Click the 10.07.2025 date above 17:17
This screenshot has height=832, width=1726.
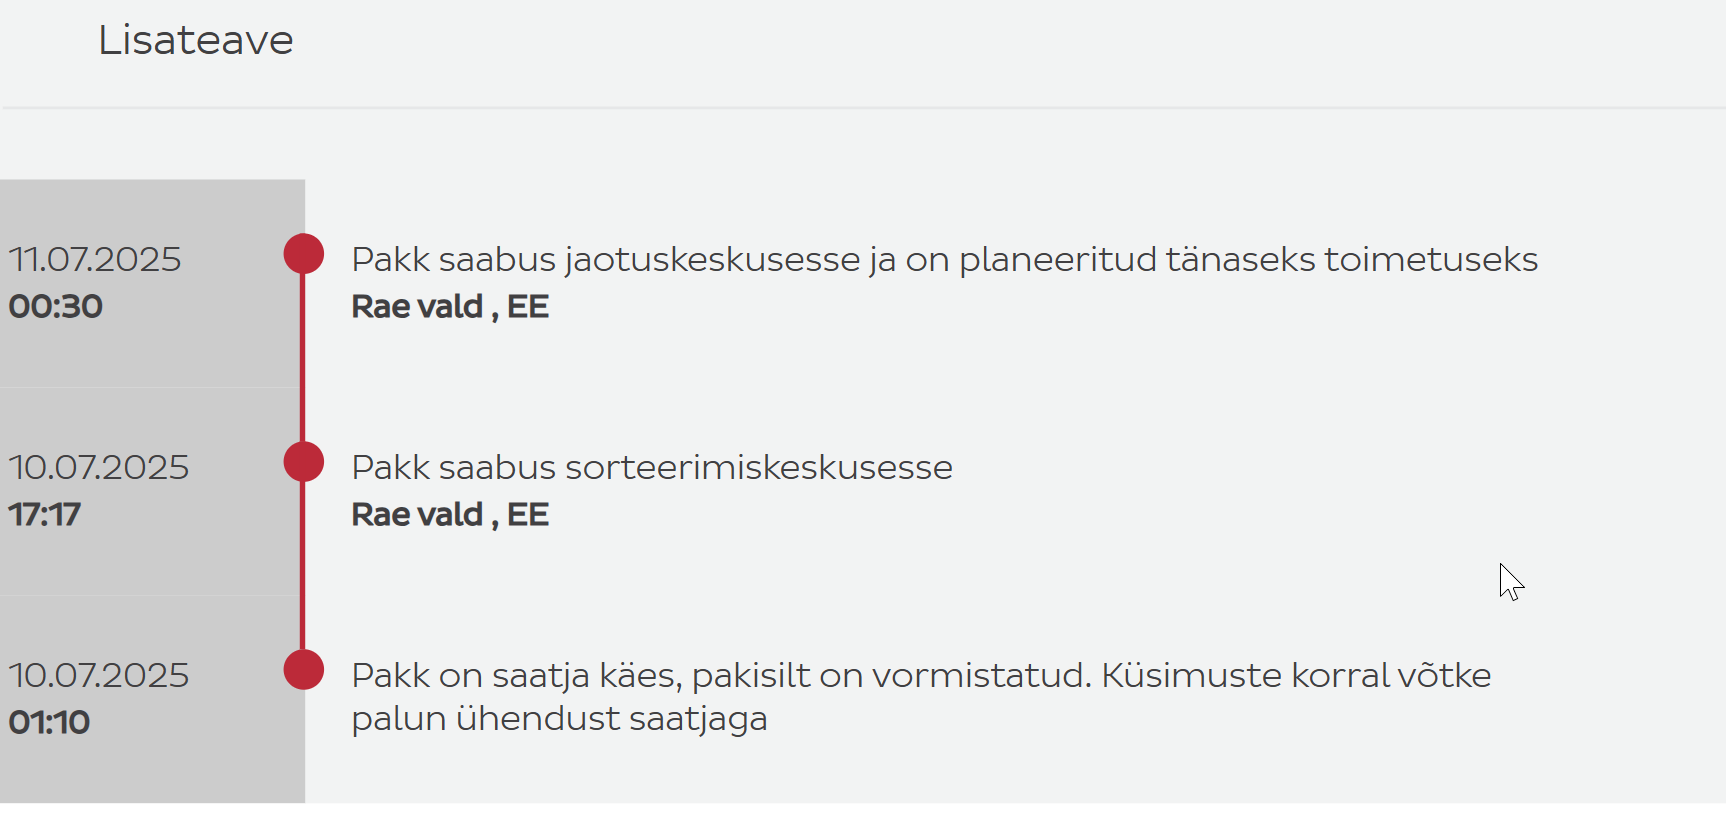[x=99, y=467]
